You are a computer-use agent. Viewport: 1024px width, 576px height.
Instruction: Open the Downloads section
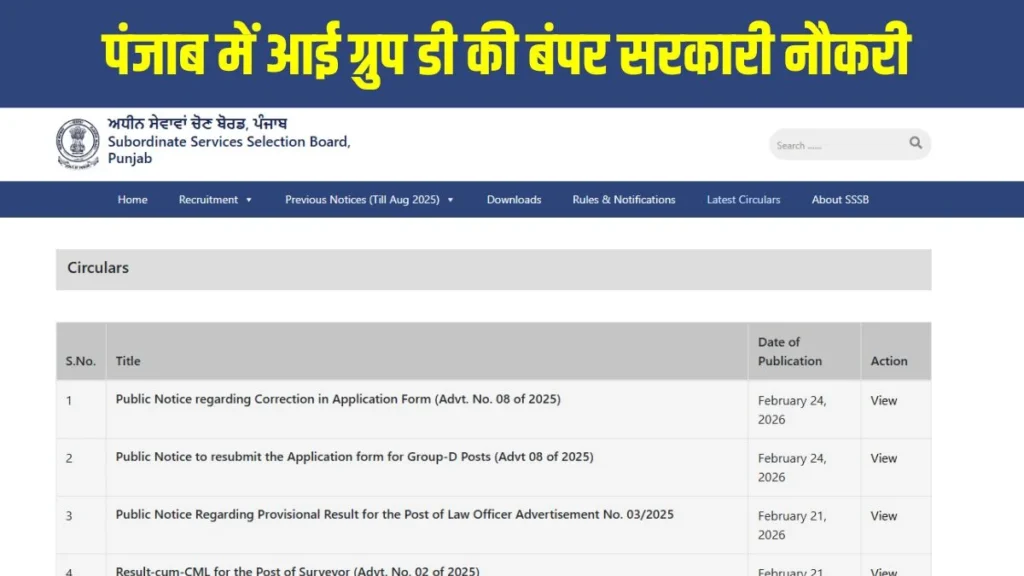tap(513, 200)
